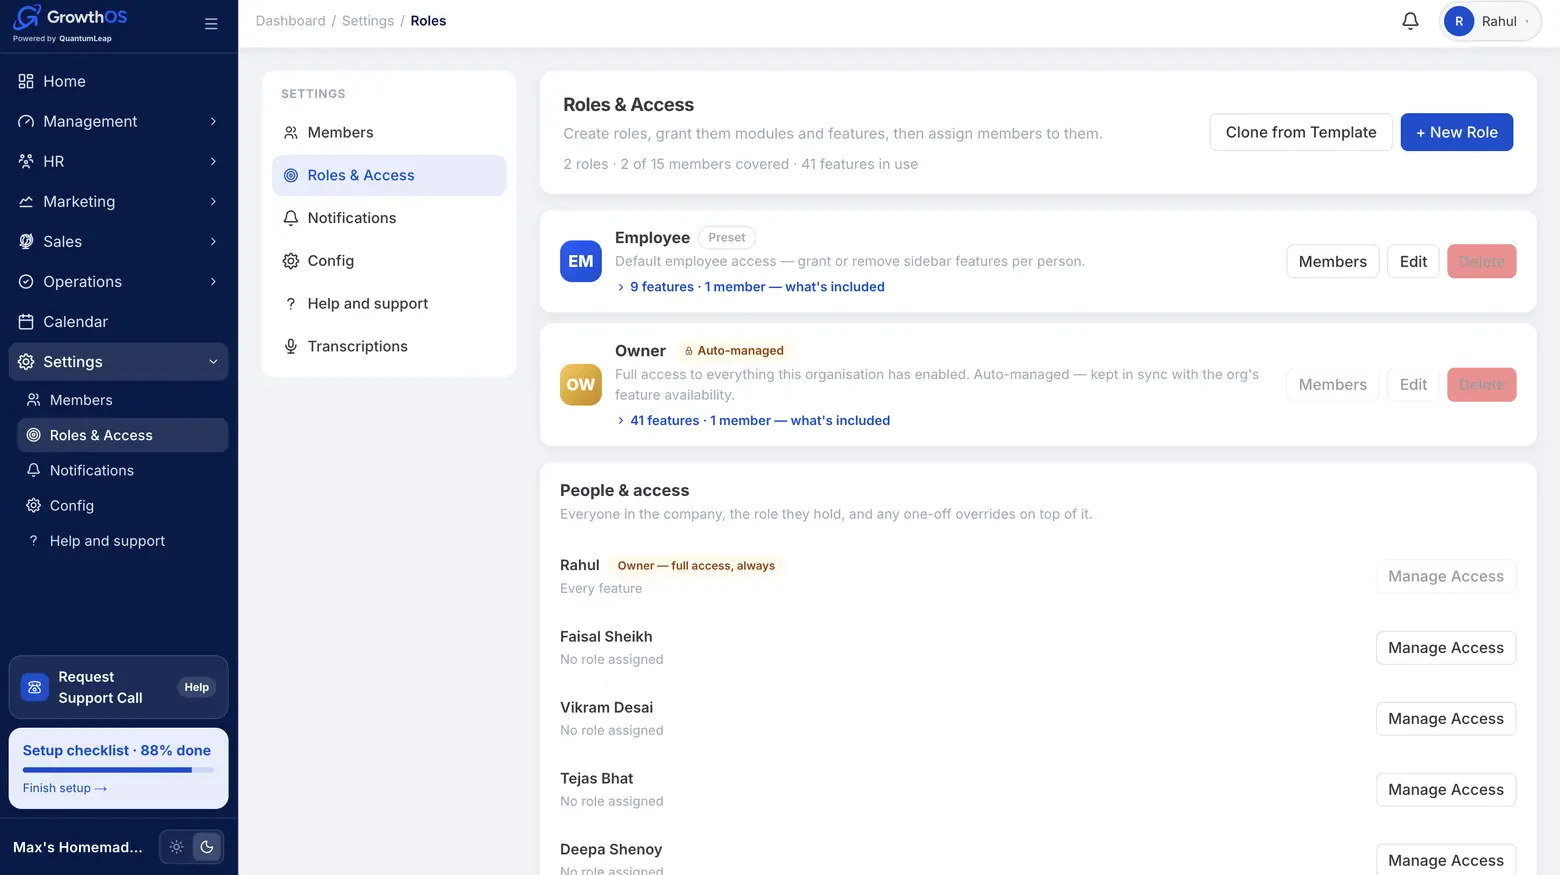Open notifications bell in top bar
1560x875 pixels.
point(1410,21)
